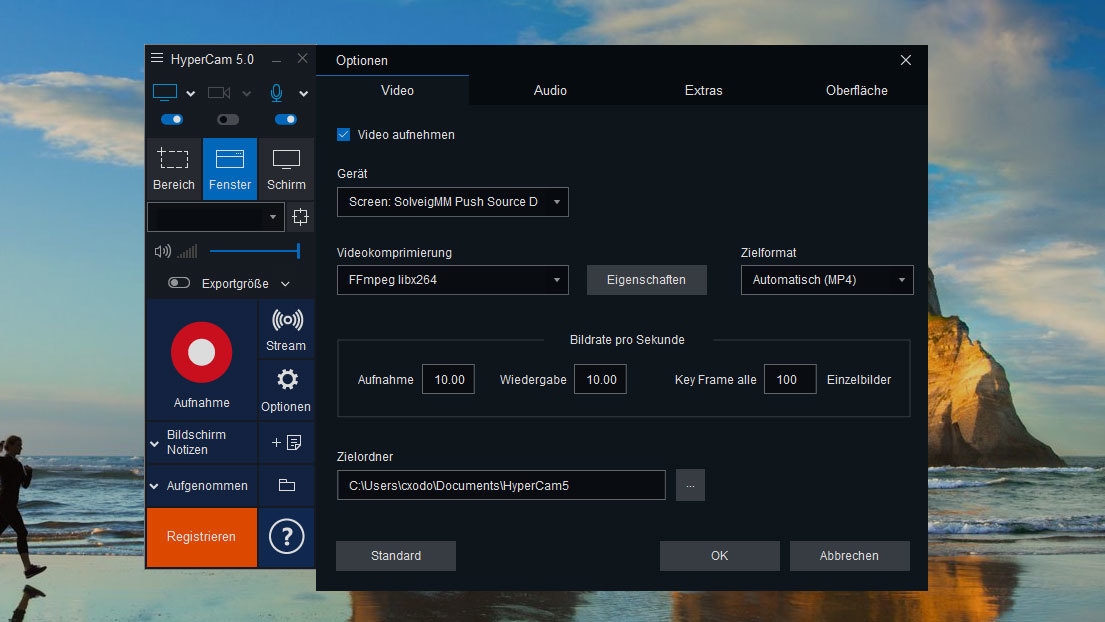Click the volume level slider
Screen dimensions: 1105x622
click(254, 251)
